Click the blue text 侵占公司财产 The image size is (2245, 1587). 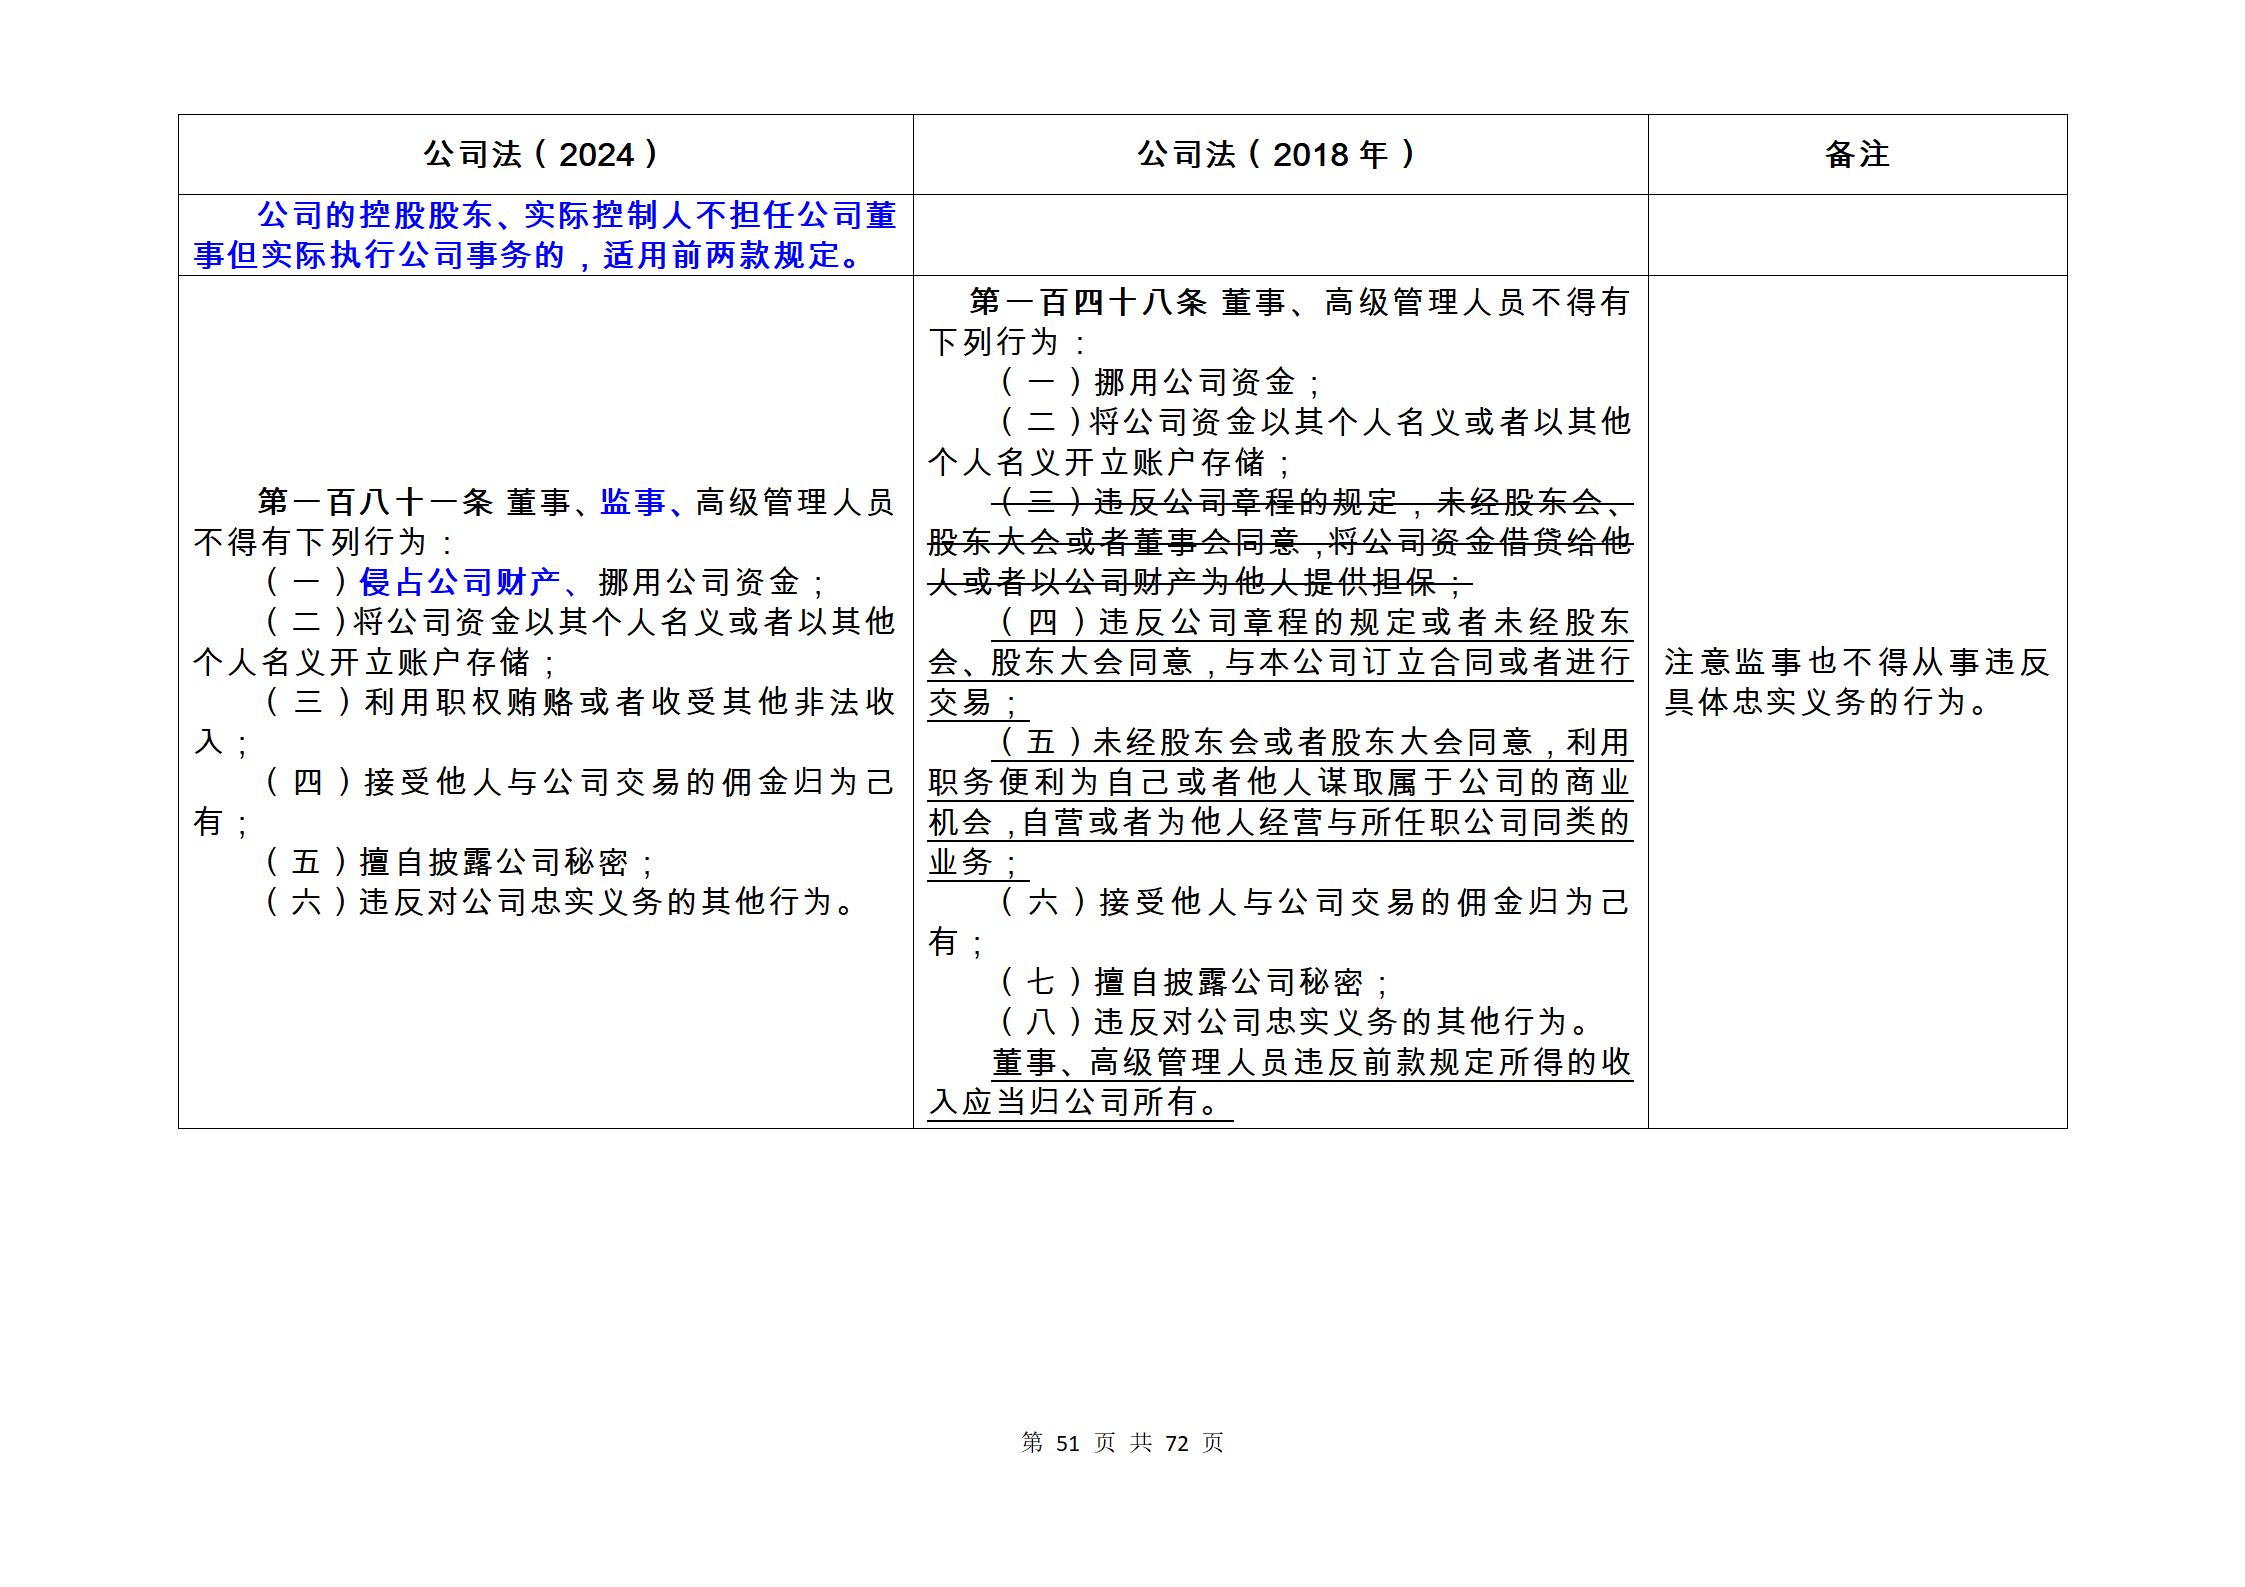click(x=460, y=582)
